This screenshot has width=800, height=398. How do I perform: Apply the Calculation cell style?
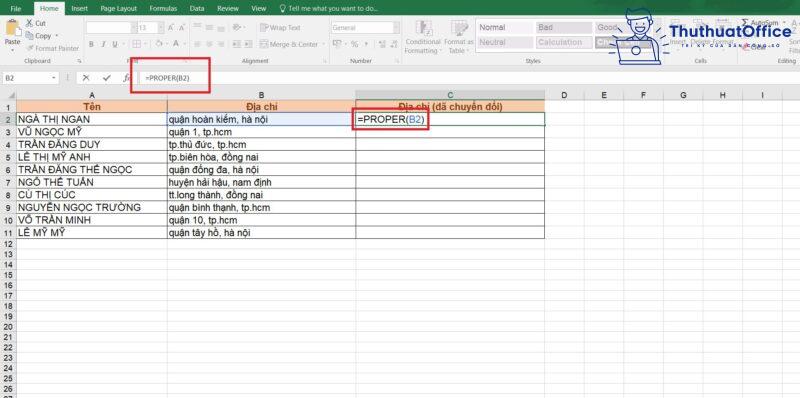pos(564,43)
